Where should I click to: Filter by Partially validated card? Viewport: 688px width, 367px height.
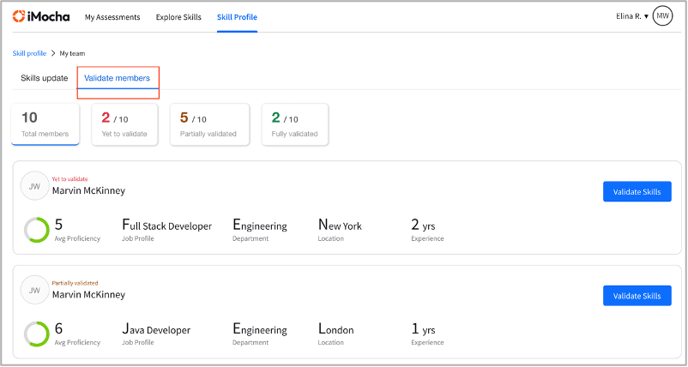point(210,124)
